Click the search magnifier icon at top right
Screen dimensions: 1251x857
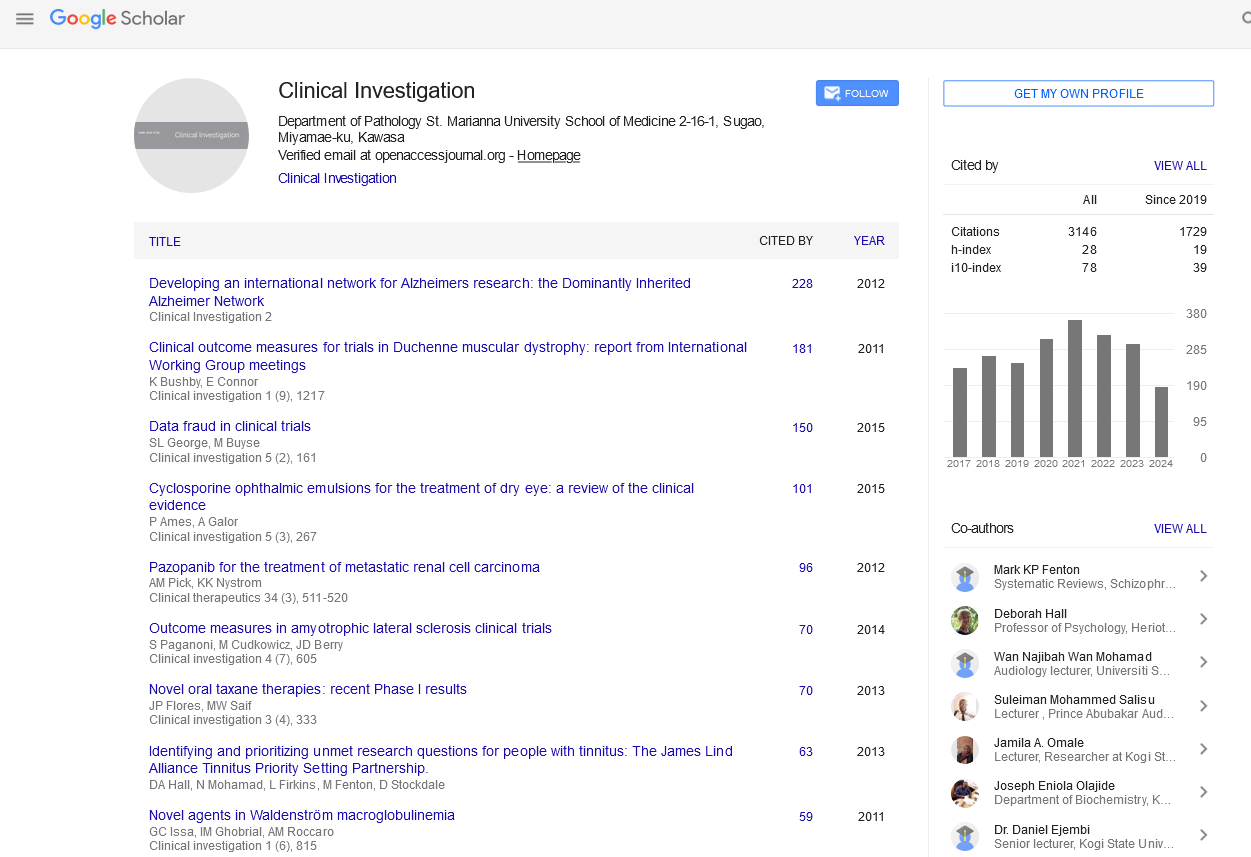tap(1244, 19)
